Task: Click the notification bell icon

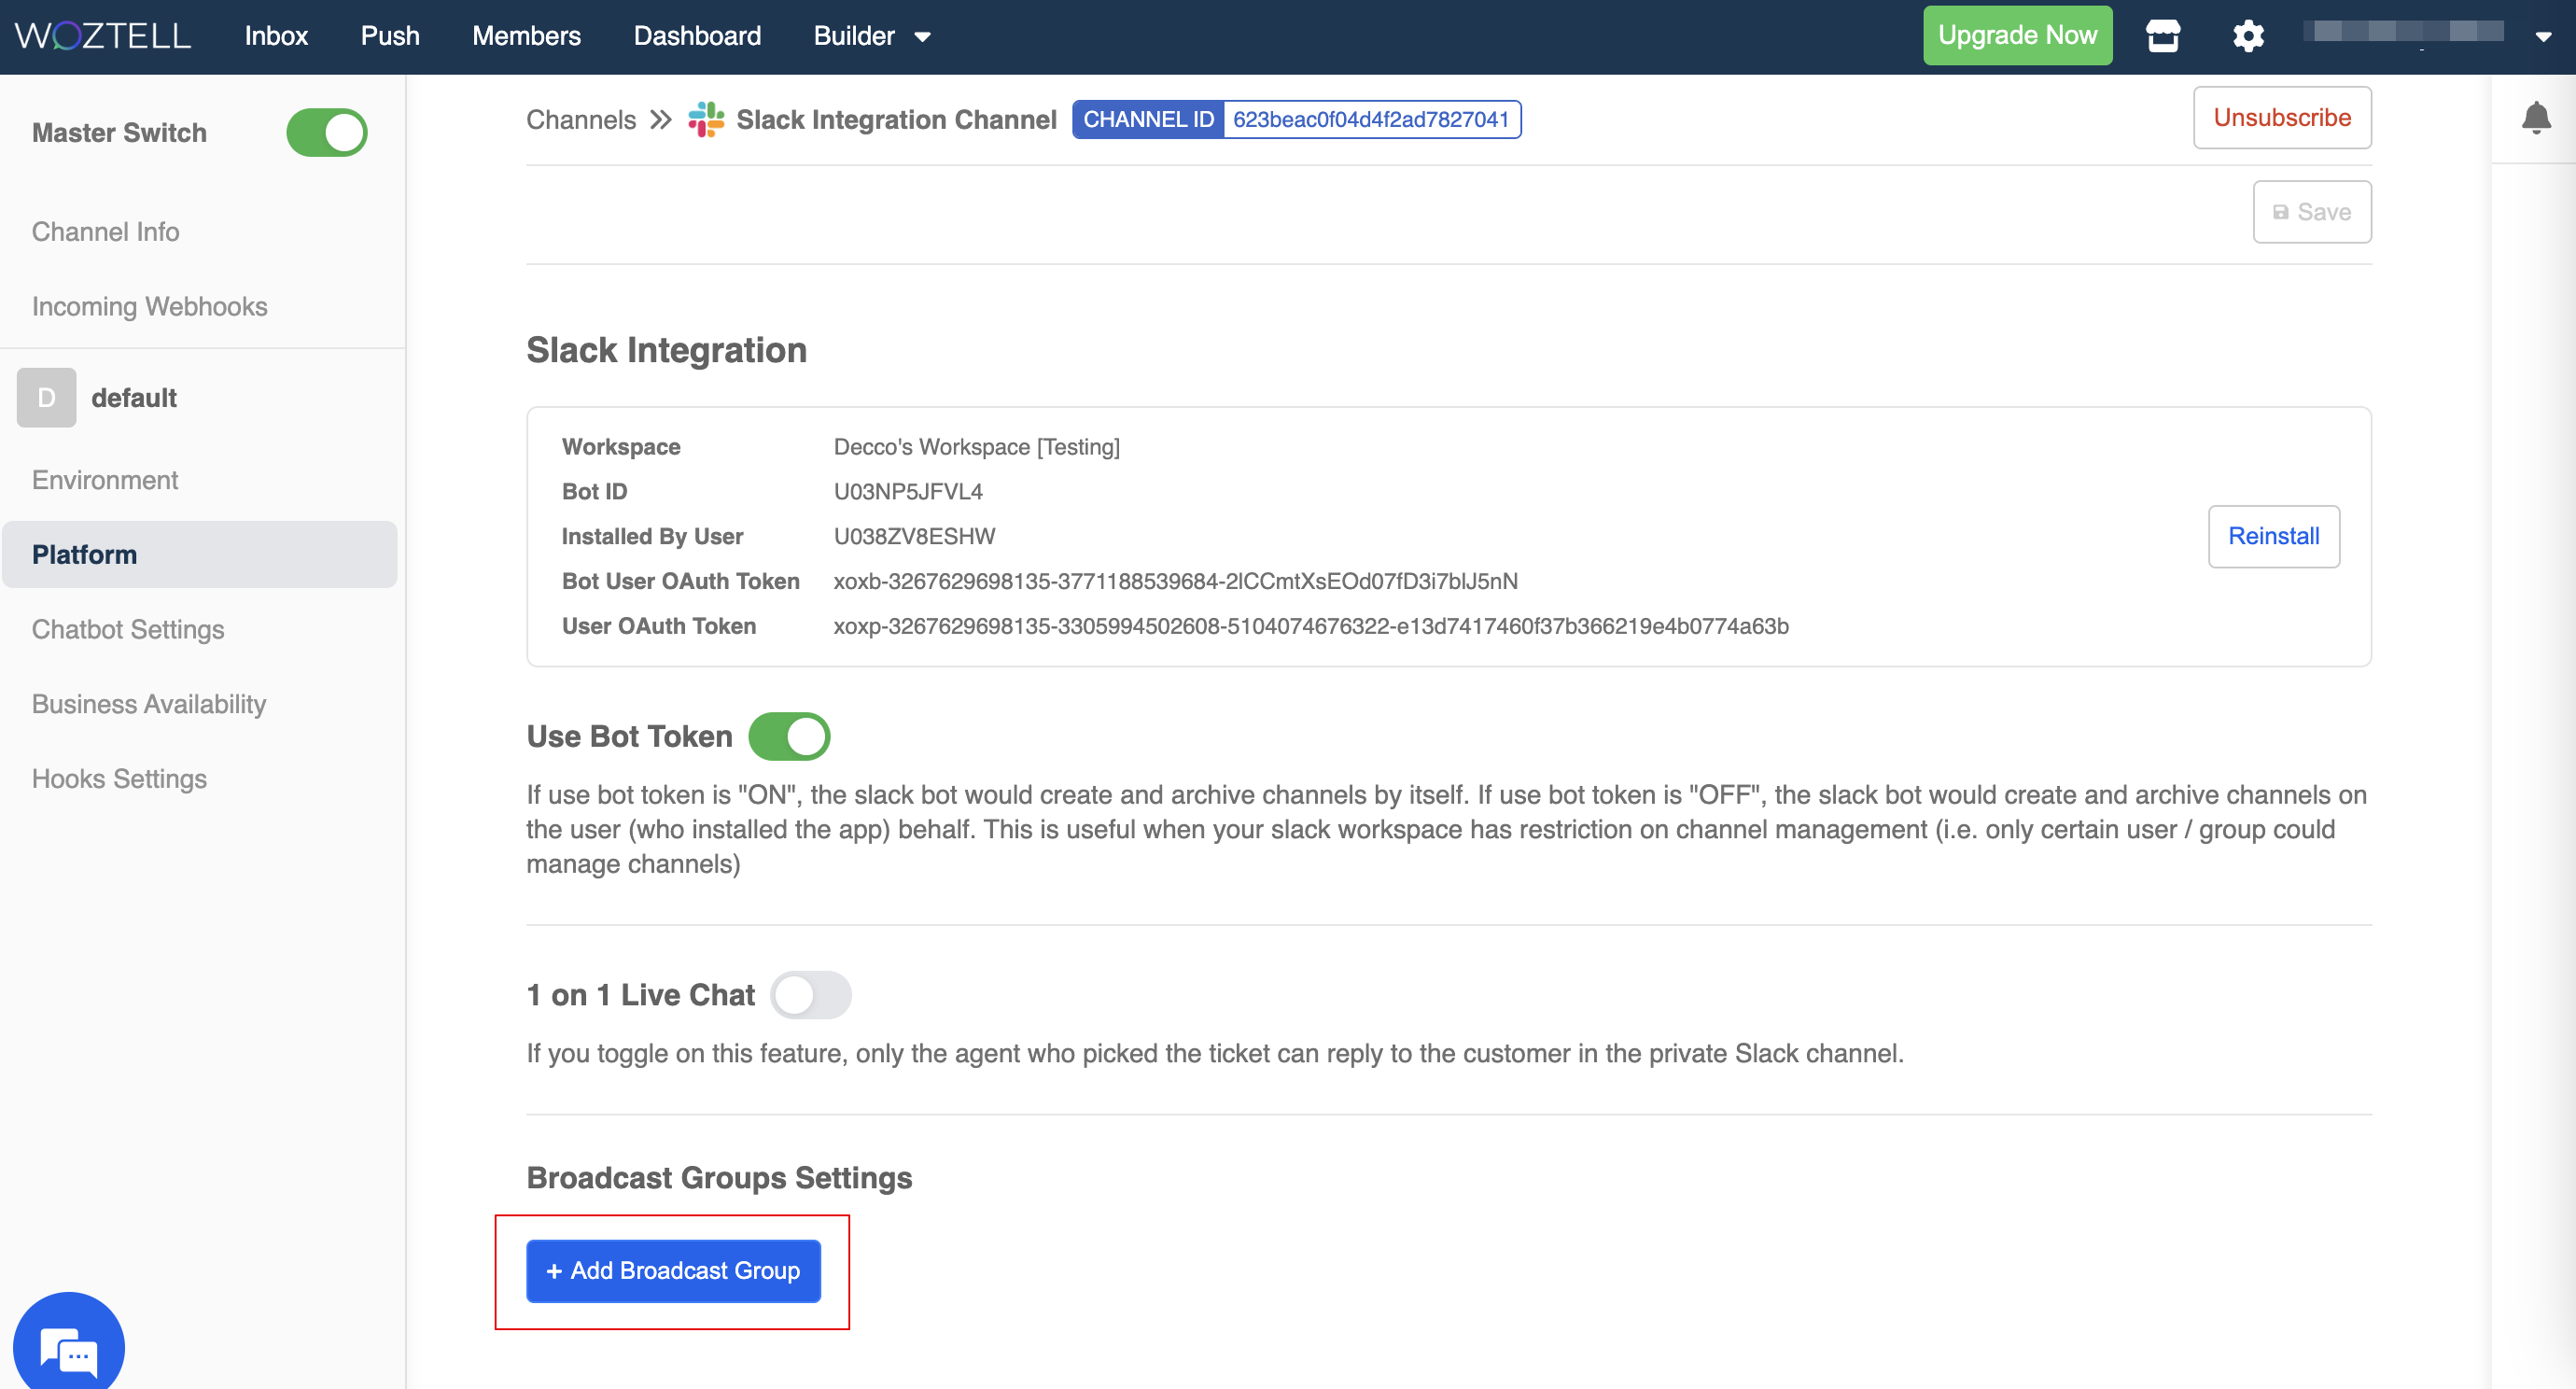Action: click(x=2535, y=118)
